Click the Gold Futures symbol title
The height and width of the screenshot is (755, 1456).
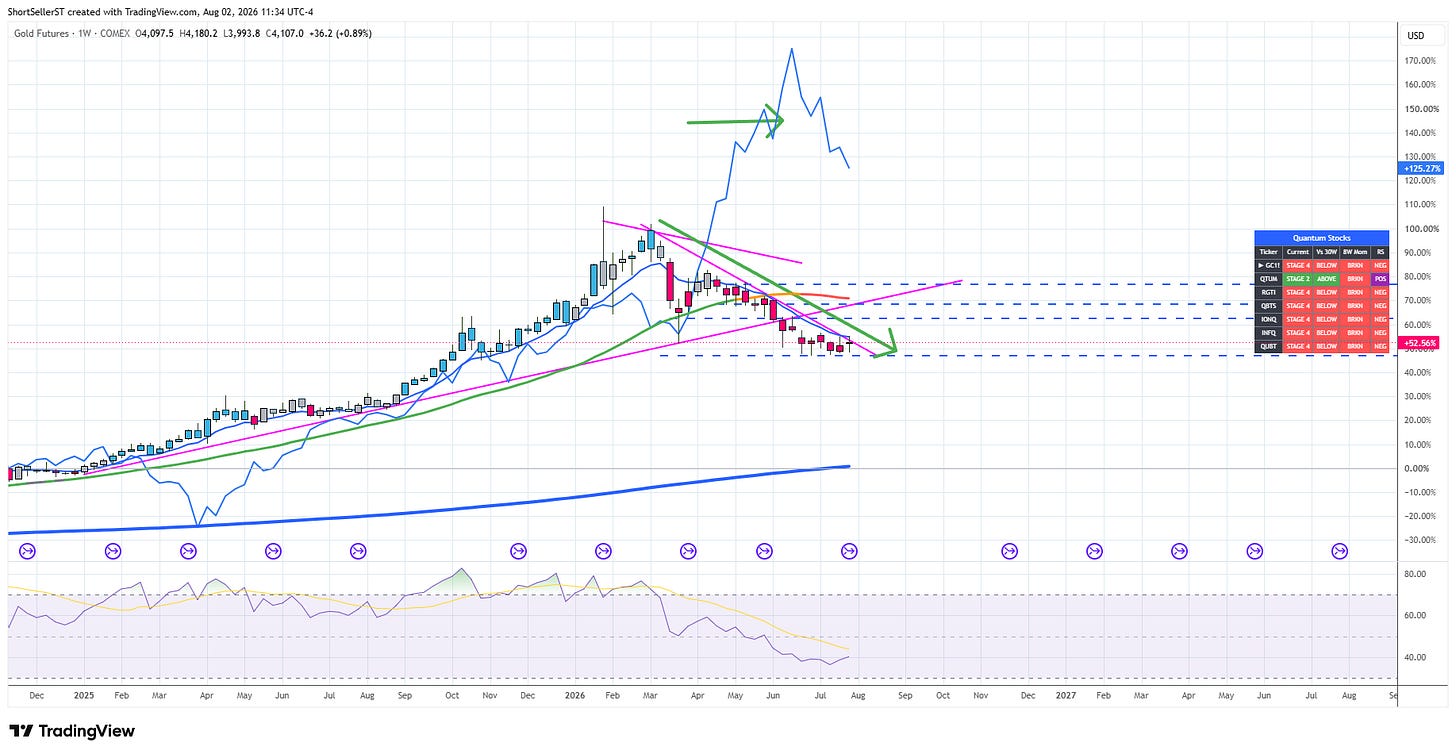click(42, 32)
